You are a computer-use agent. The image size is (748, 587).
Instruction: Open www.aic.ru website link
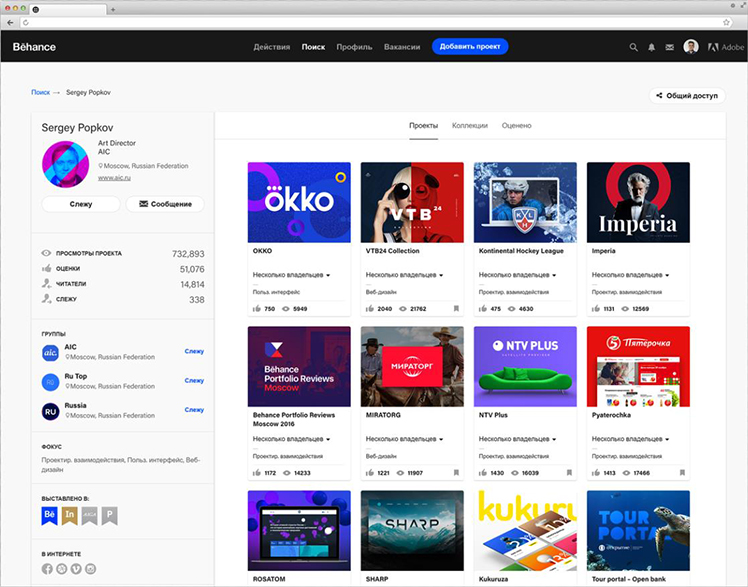pyautogui.click(x=114, y=178)
